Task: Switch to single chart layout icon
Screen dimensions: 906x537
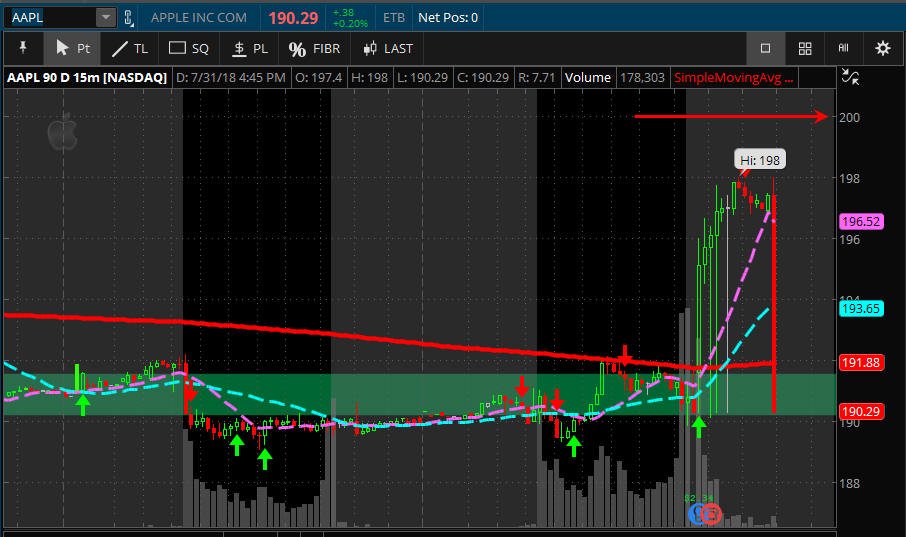Action: pos(765,48)
